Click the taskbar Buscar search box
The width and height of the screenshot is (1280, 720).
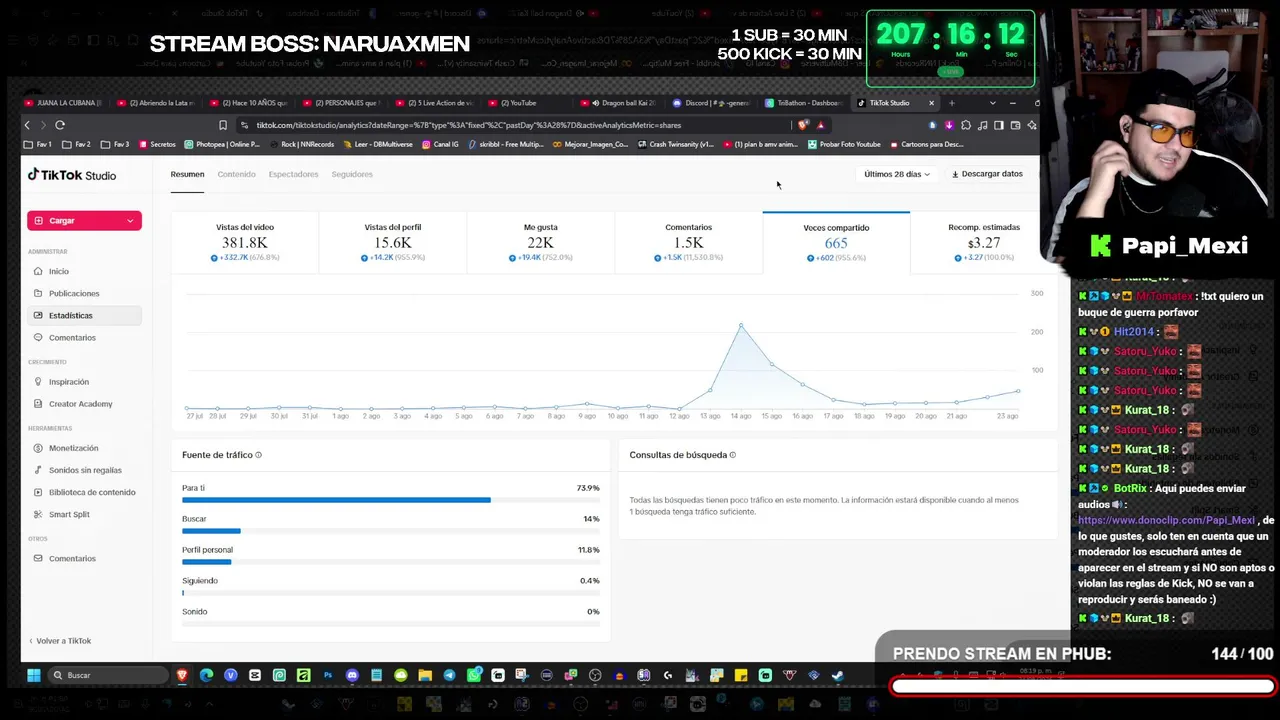click(x=108, y=676)
